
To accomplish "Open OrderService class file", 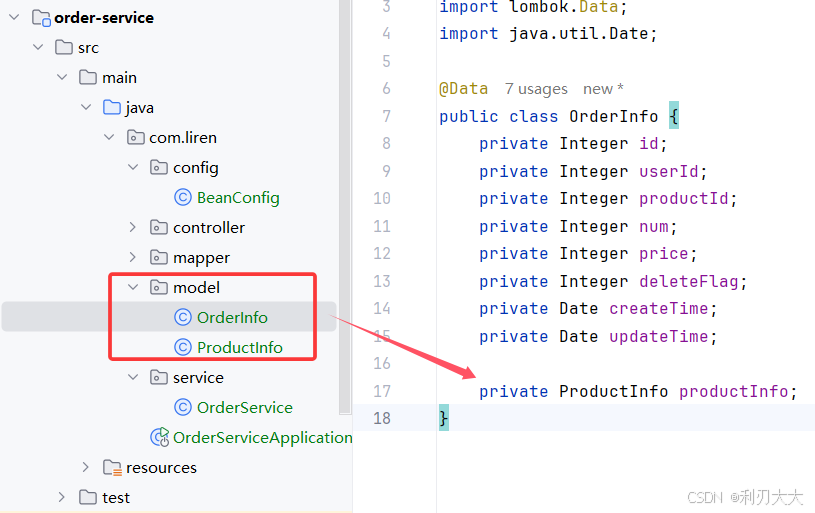I will [245, 407].
